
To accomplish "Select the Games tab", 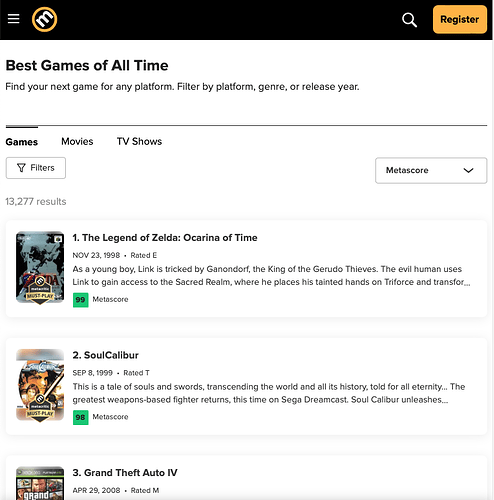I will tap(22, 142).
